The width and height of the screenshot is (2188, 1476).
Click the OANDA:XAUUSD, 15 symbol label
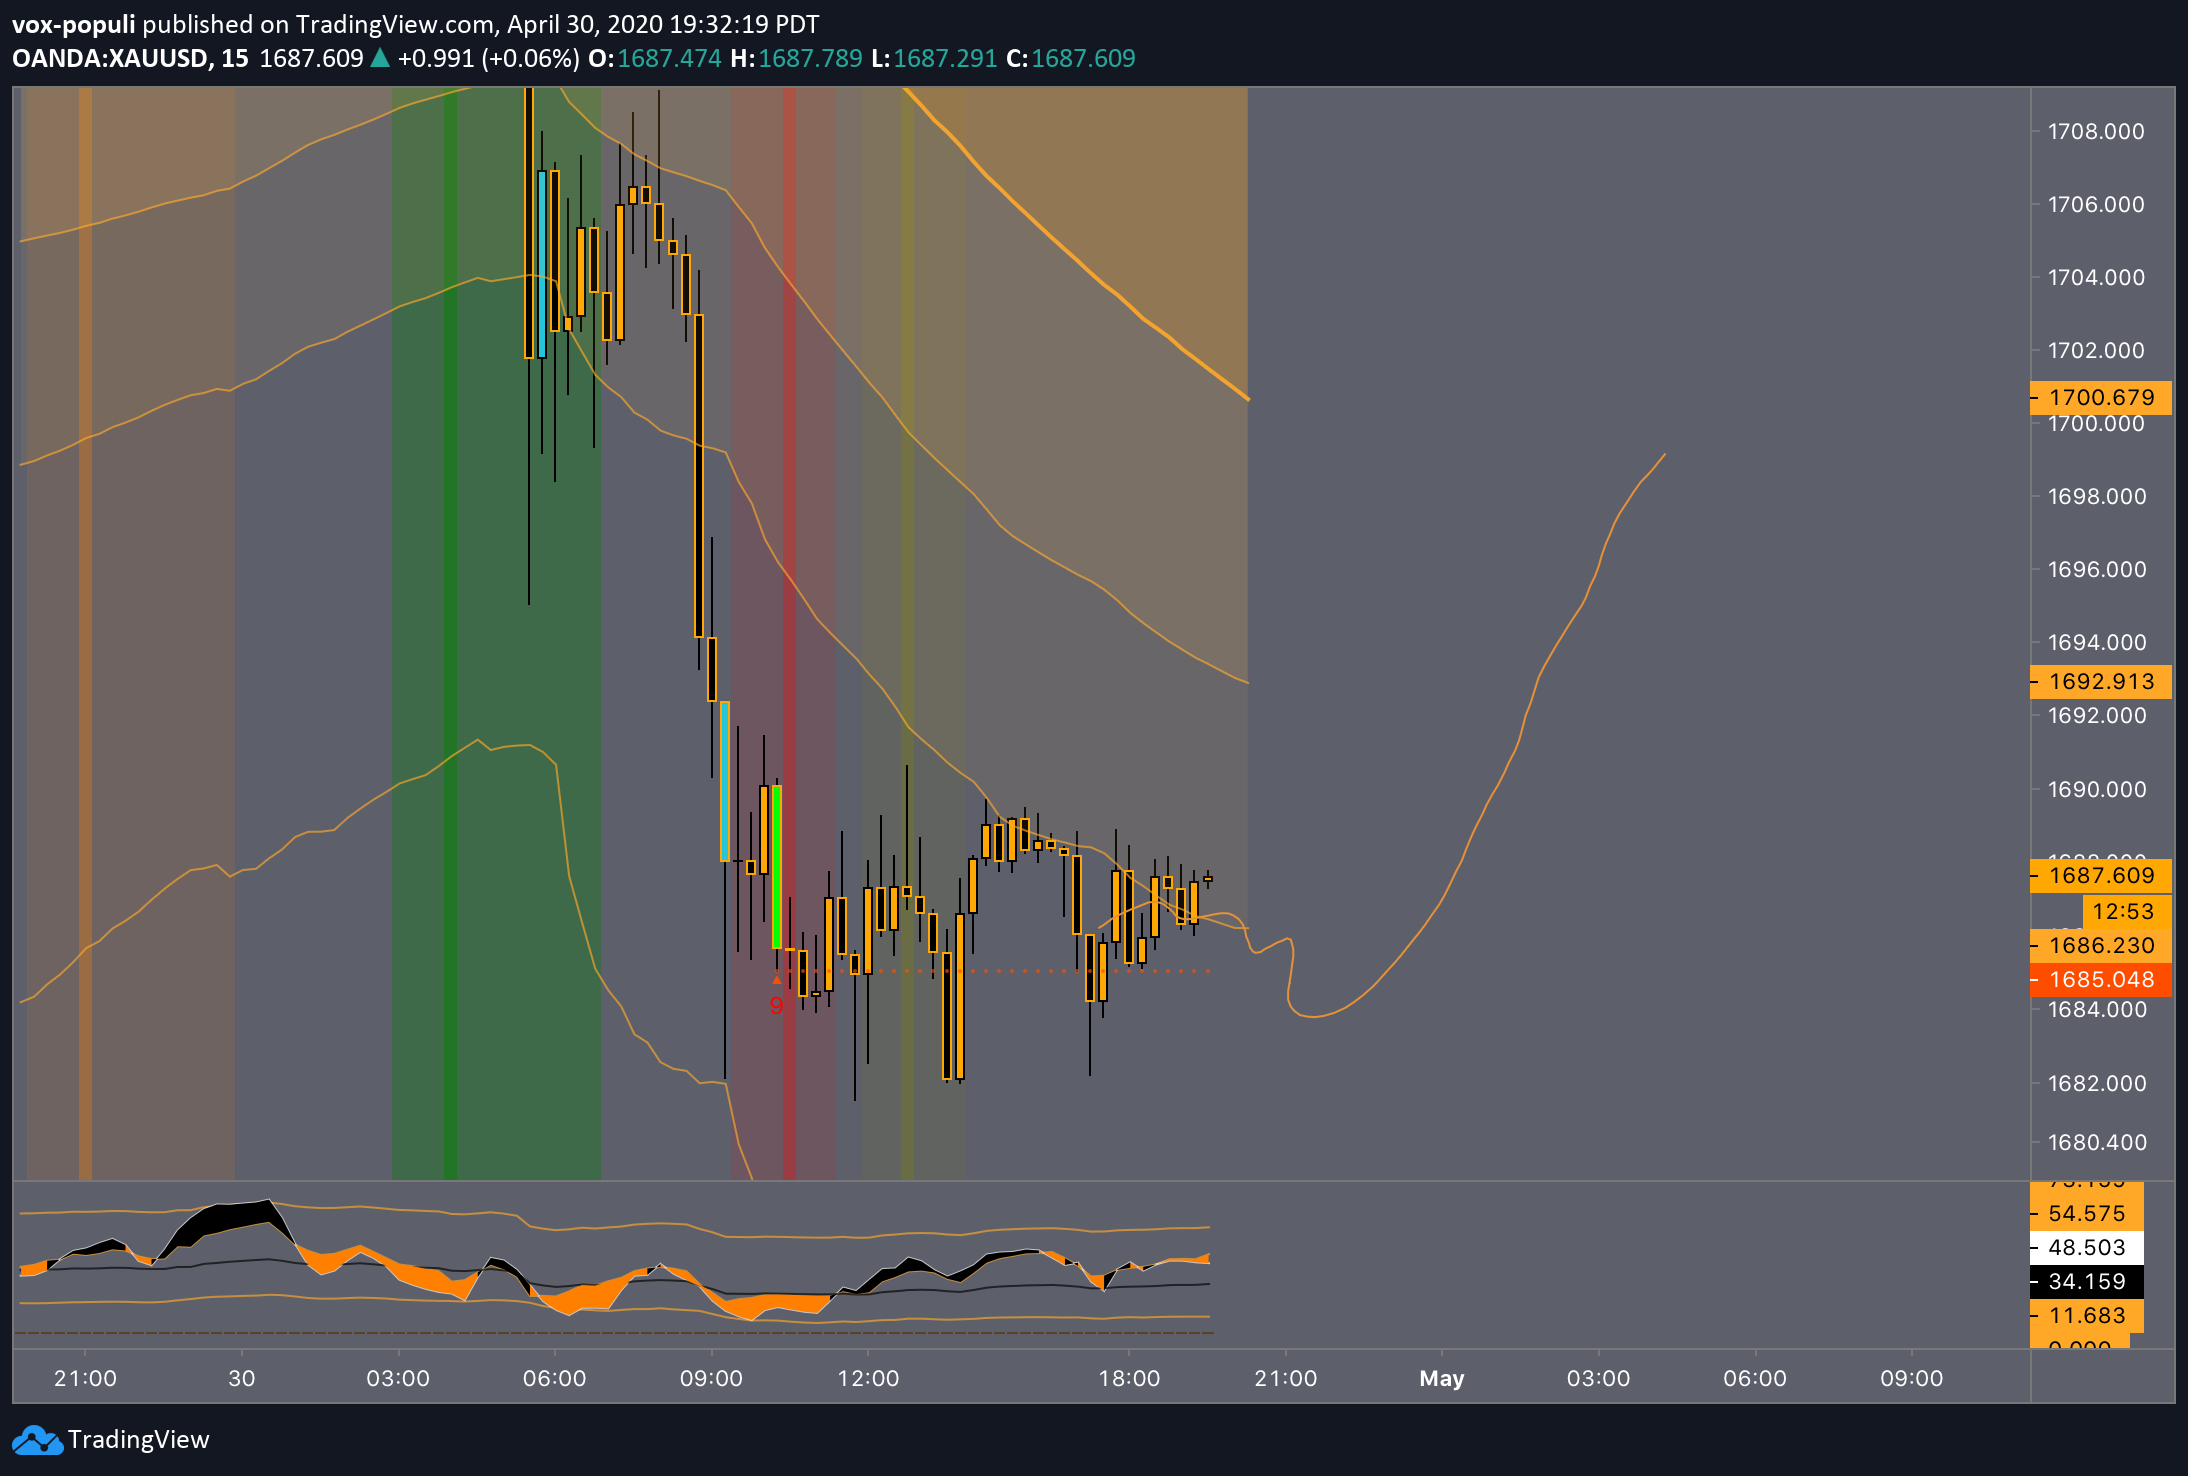(130, 58)
